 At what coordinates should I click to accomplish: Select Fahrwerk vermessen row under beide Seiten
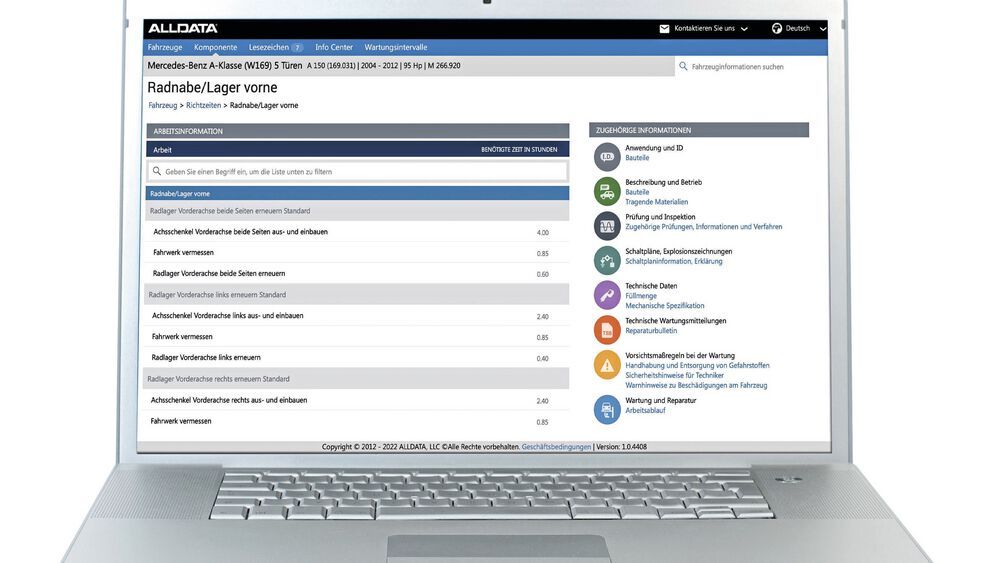coord(357,252)
